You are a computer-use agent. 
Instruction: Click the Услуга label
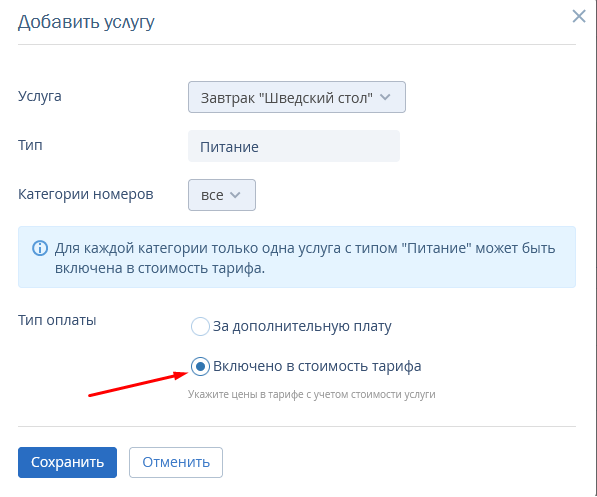click(x=40, y=96)
